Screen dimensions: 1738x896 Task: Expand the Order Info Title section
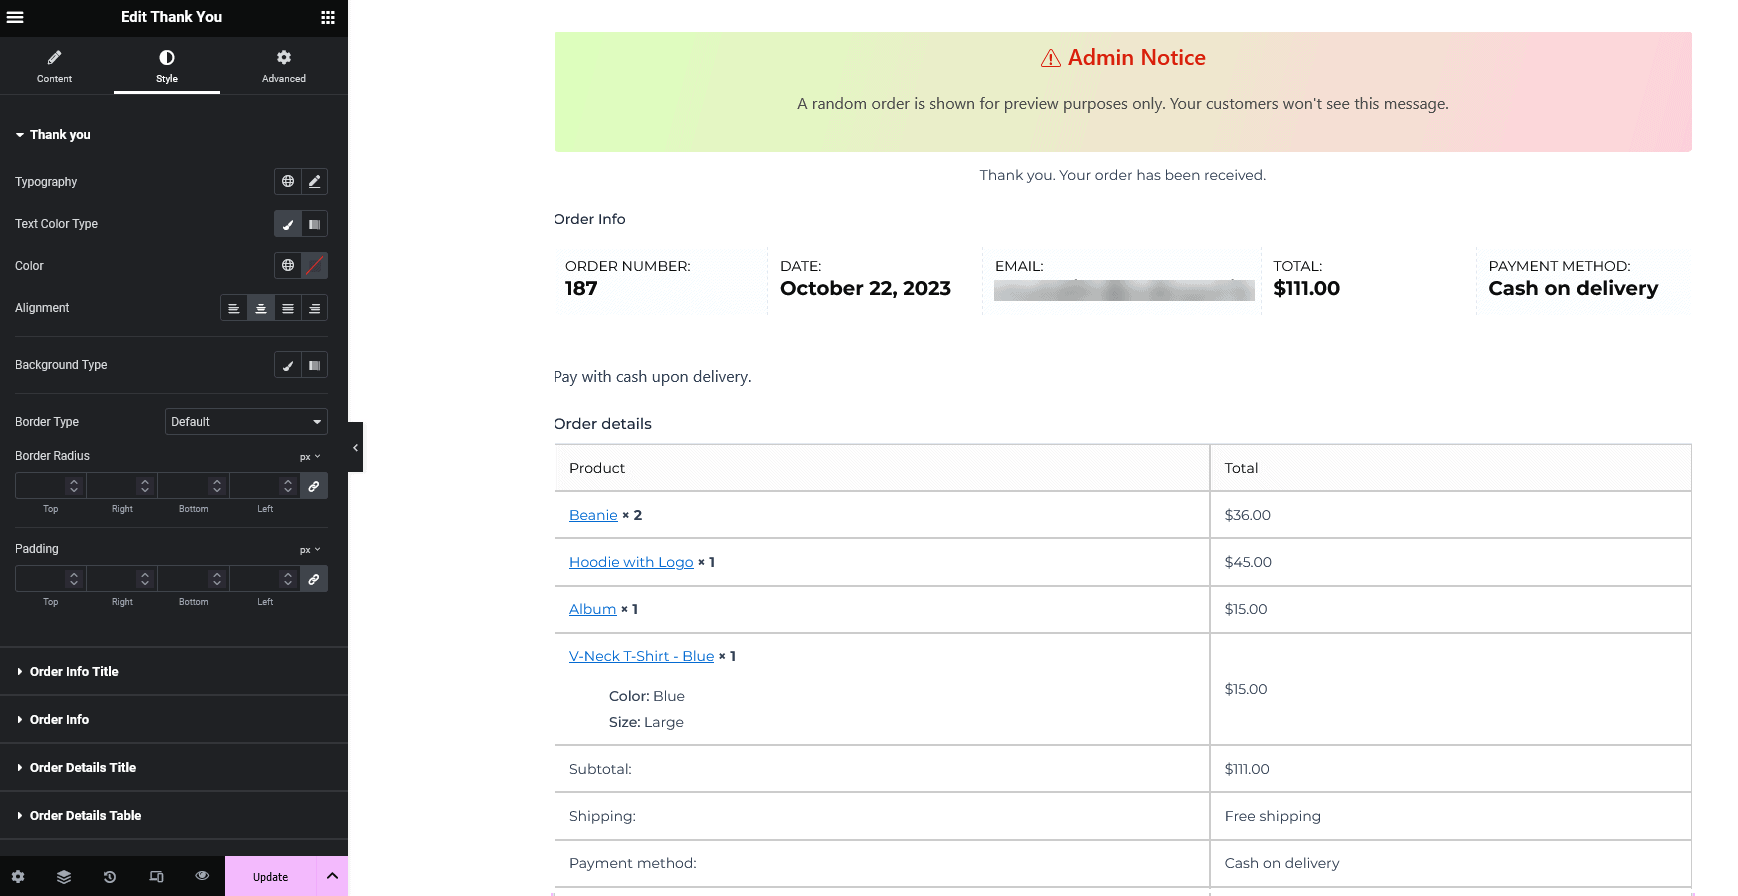pos(74,672)
